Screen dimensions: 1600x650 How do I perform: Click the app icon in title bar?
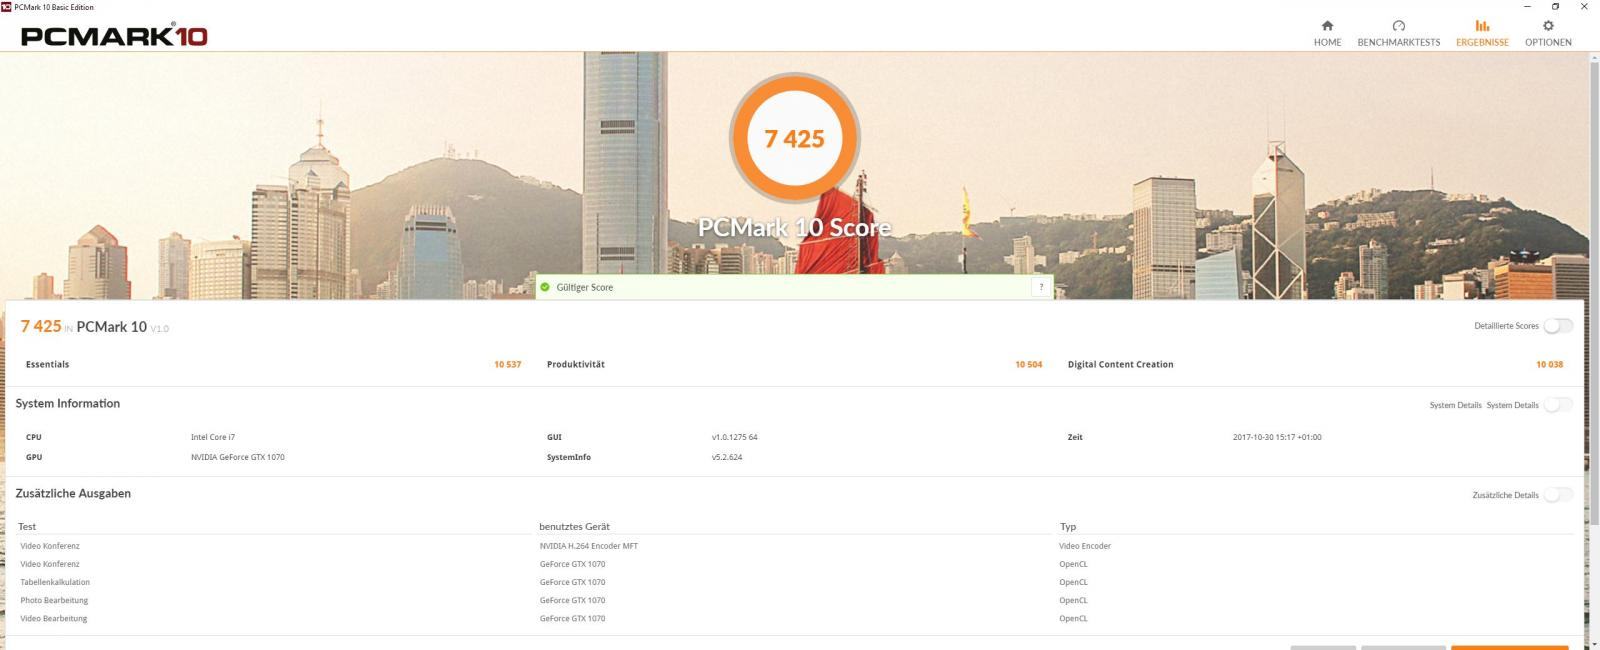[7, 7]
